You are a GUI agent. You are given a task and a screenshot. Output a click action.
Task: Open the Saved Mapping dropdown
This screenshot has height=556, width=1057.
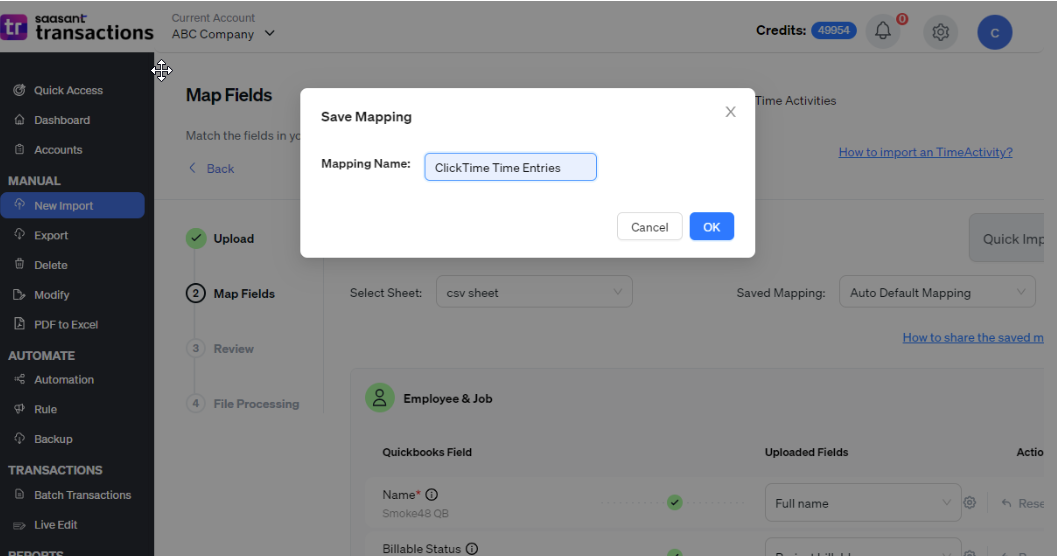937,292
